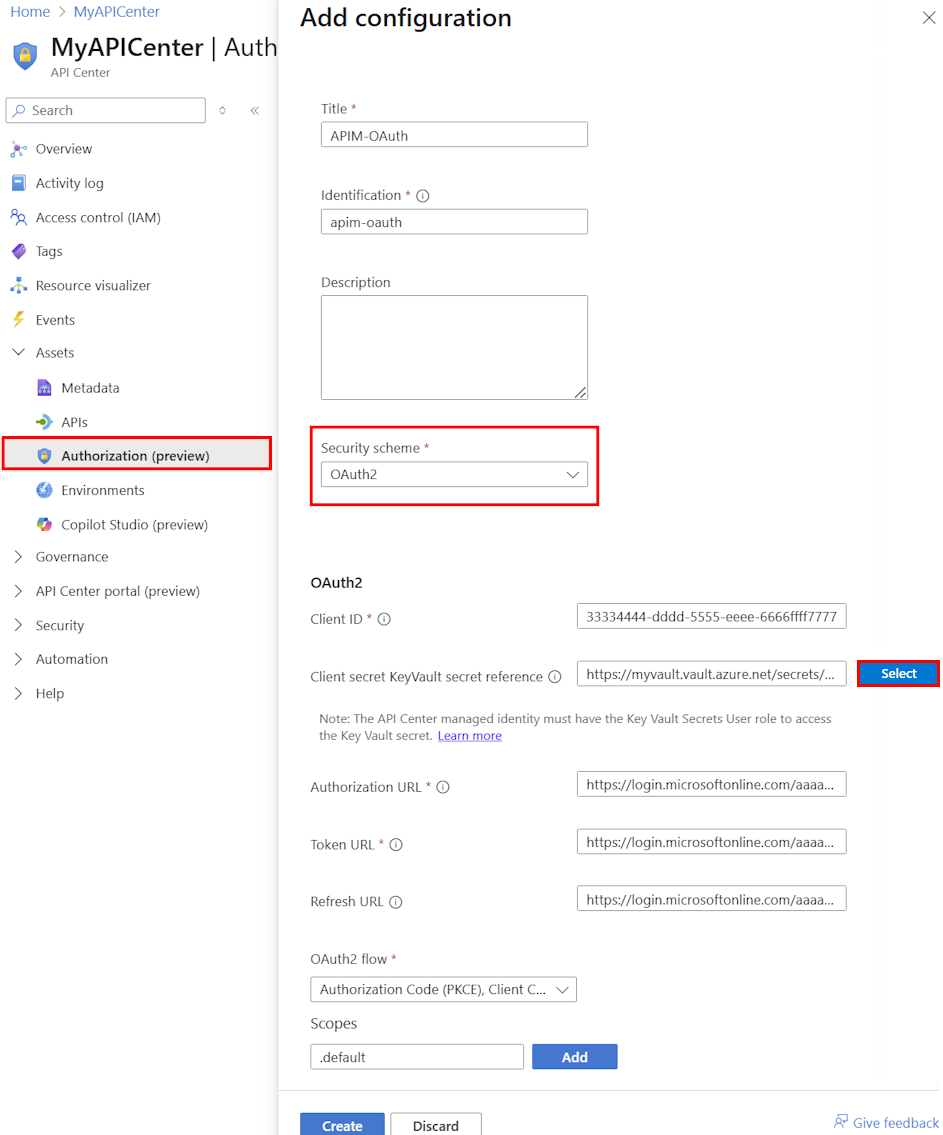Click the Copilot Studio icon
Viewport: 943px width, 1135px height.
[x=44, y=524]
